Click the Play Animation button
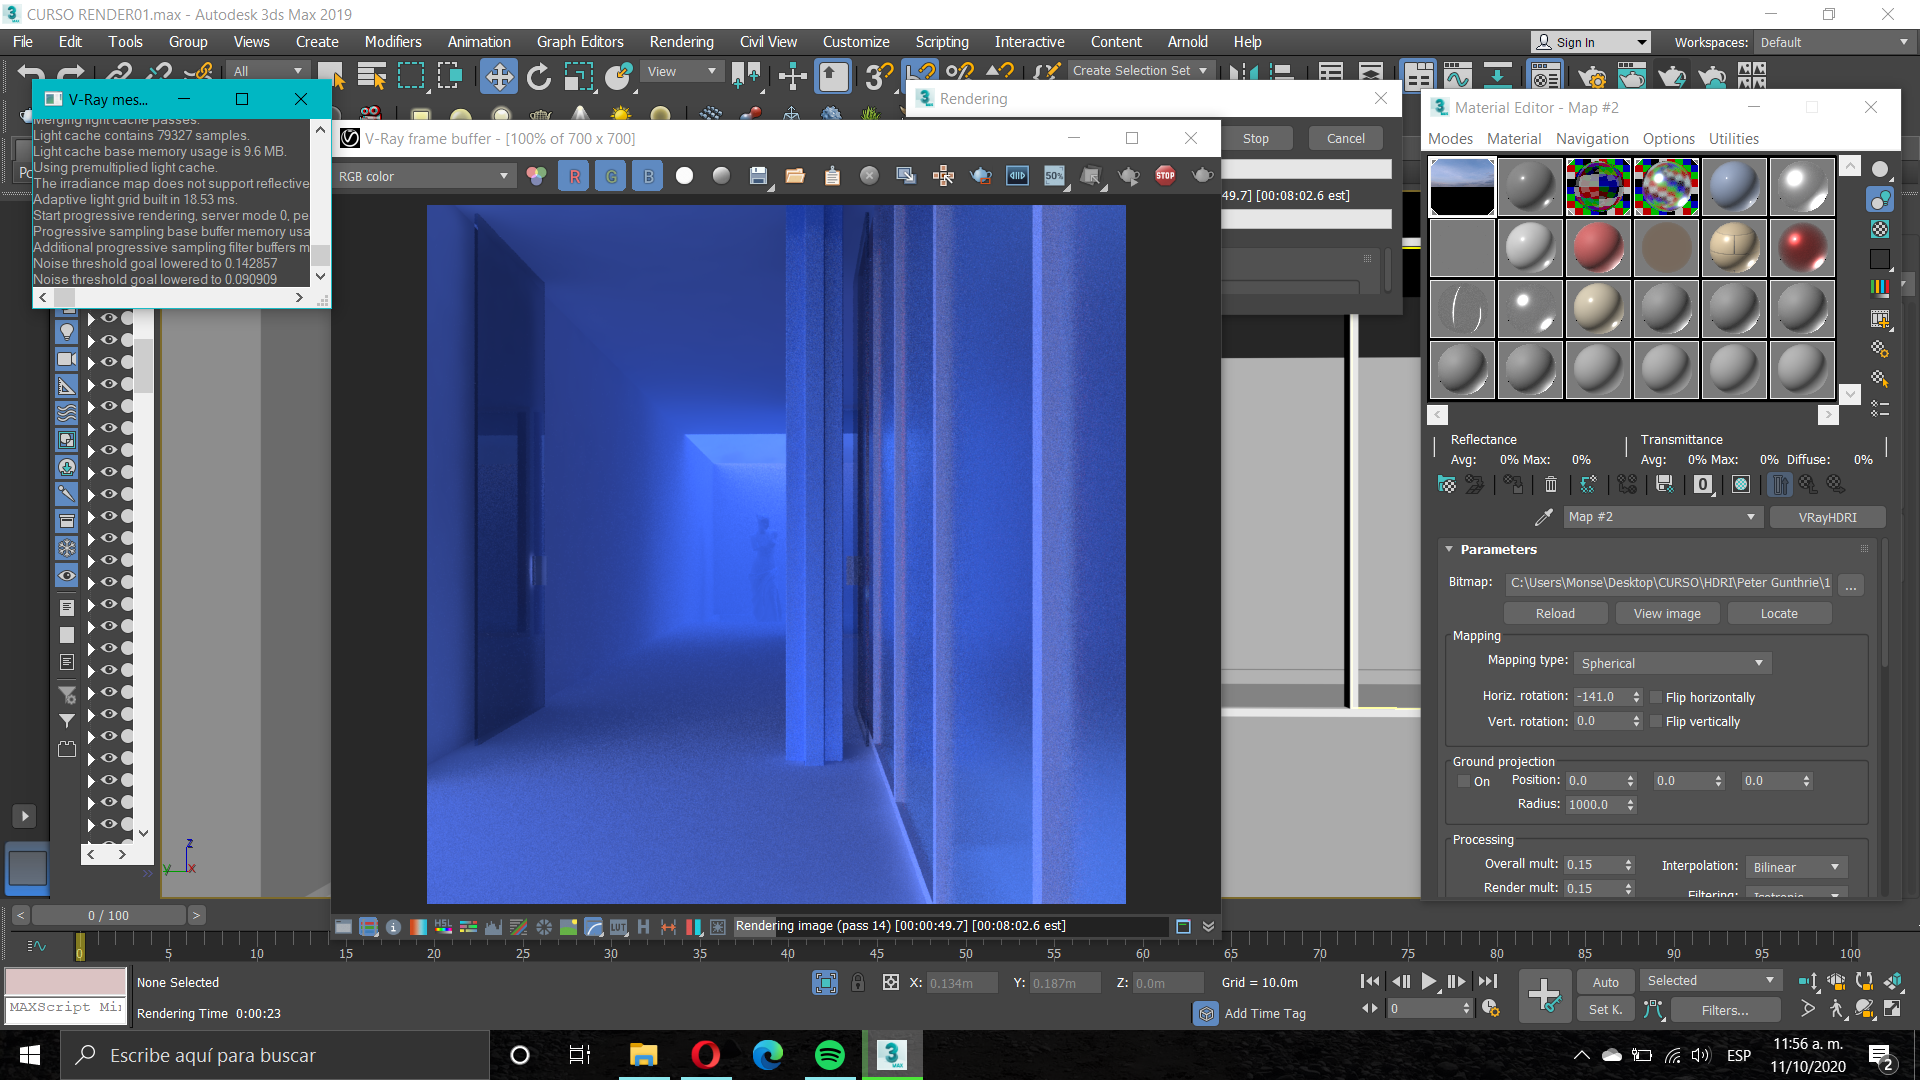Image resolution: width=1920 pixels, height=1080 pixels. coord(1429,982)
